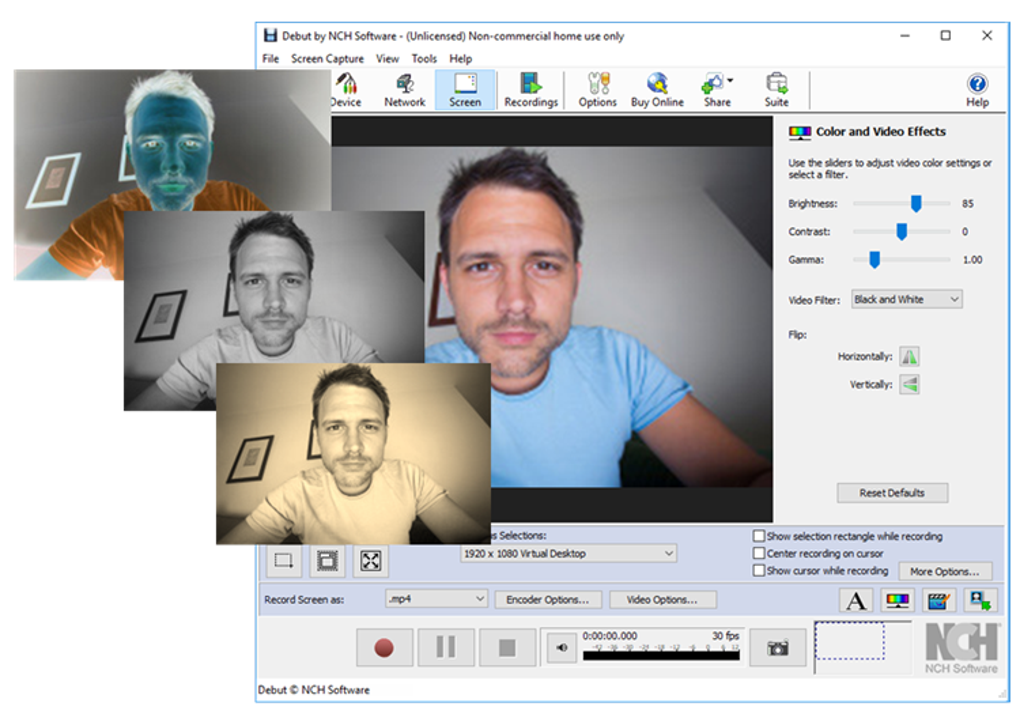This screenshot has width=1020, height=710.
Task: Click the Buy Online toolbar icon
Action: tap(657, 90)
